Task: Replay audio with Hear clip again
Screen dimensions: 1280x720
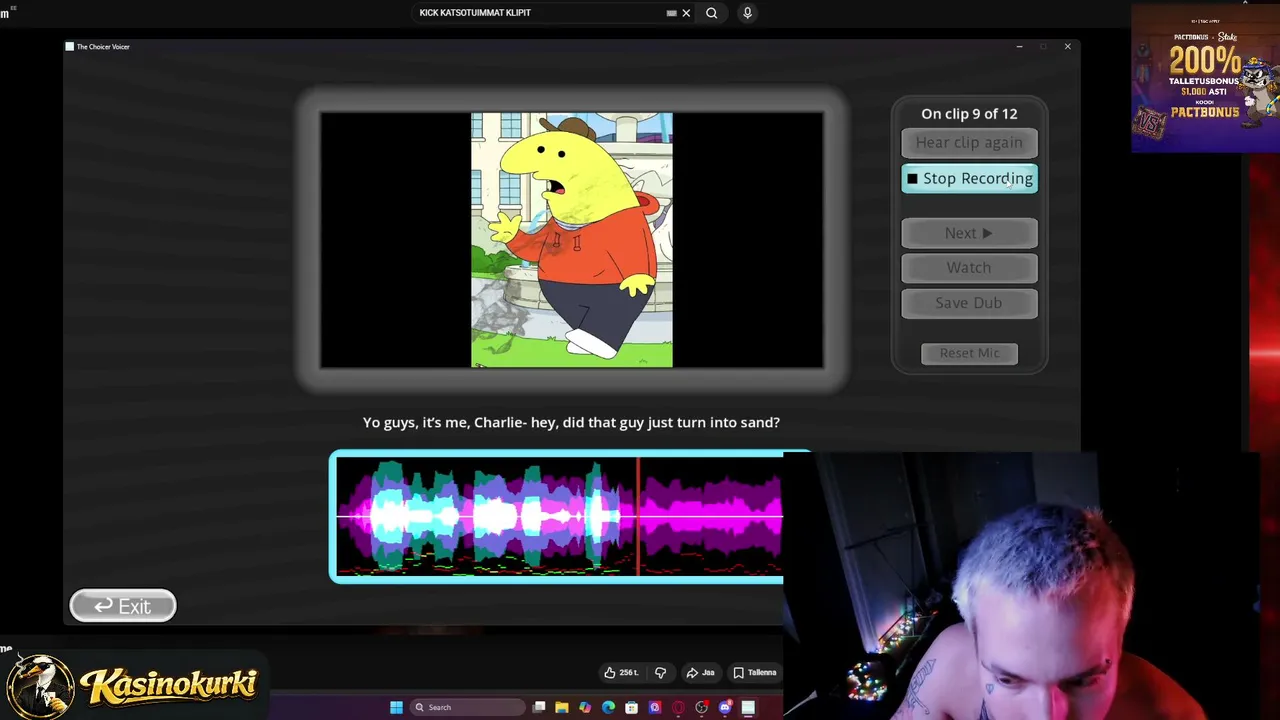Action: coord(969,143)
